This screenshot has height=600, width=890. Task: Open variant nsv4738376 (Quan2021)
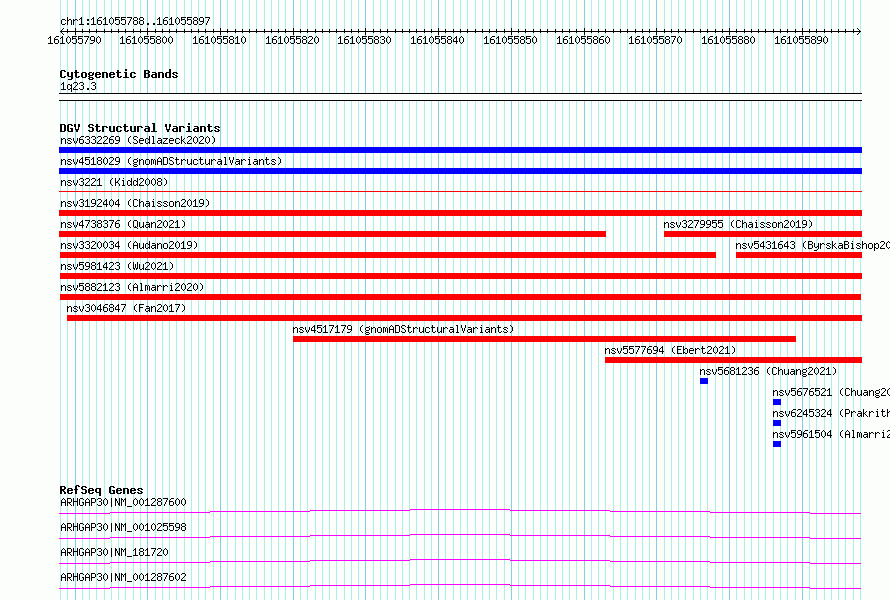point(123,224)
